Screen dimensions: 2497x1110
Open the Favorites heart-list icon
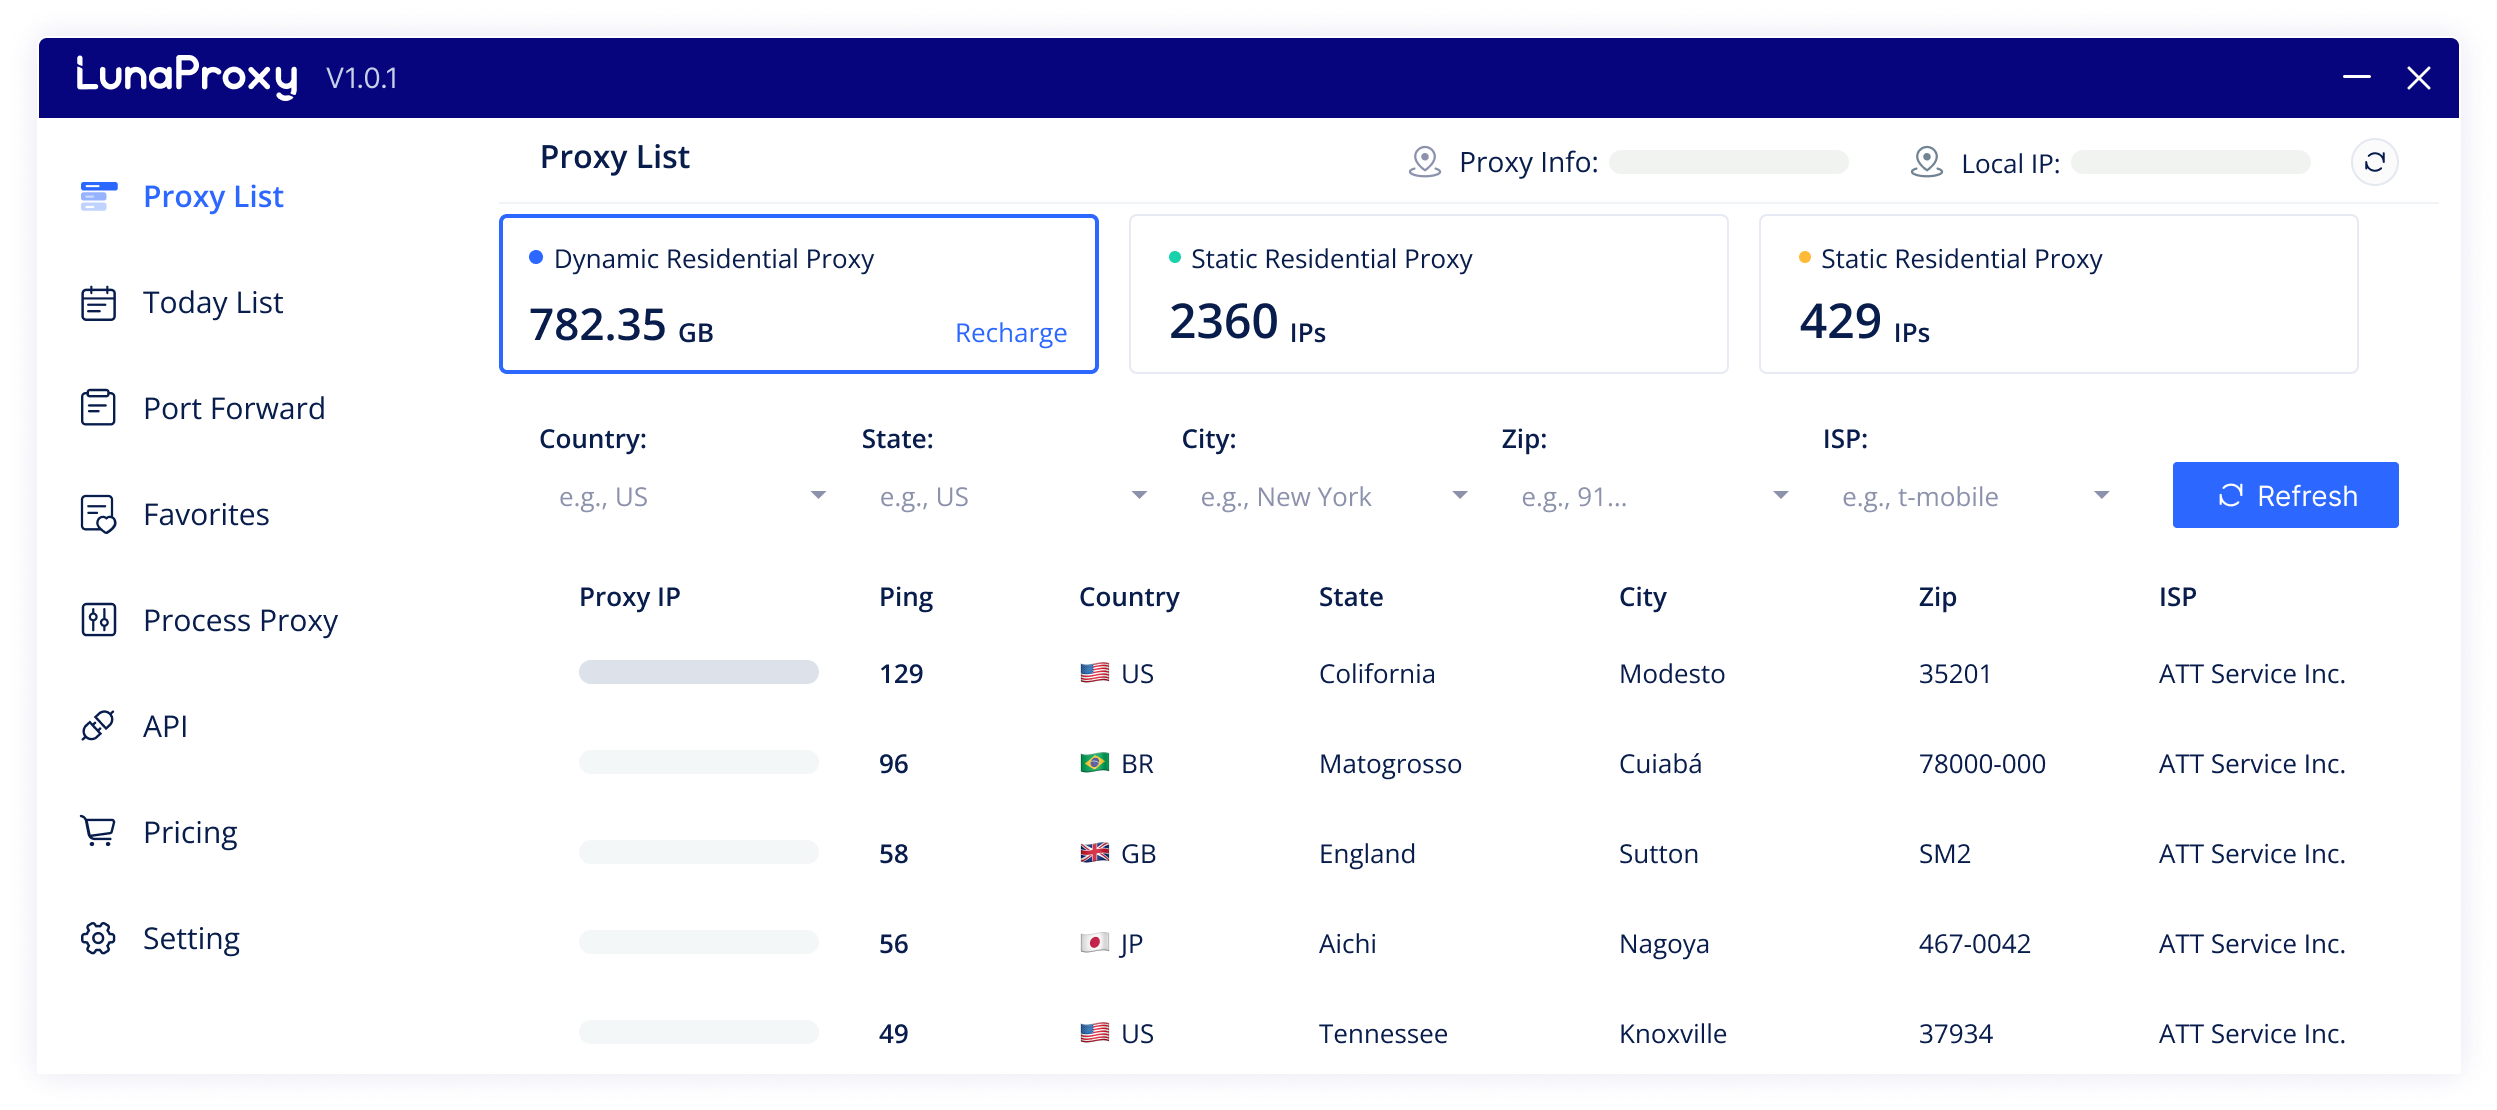coord(99,515)
